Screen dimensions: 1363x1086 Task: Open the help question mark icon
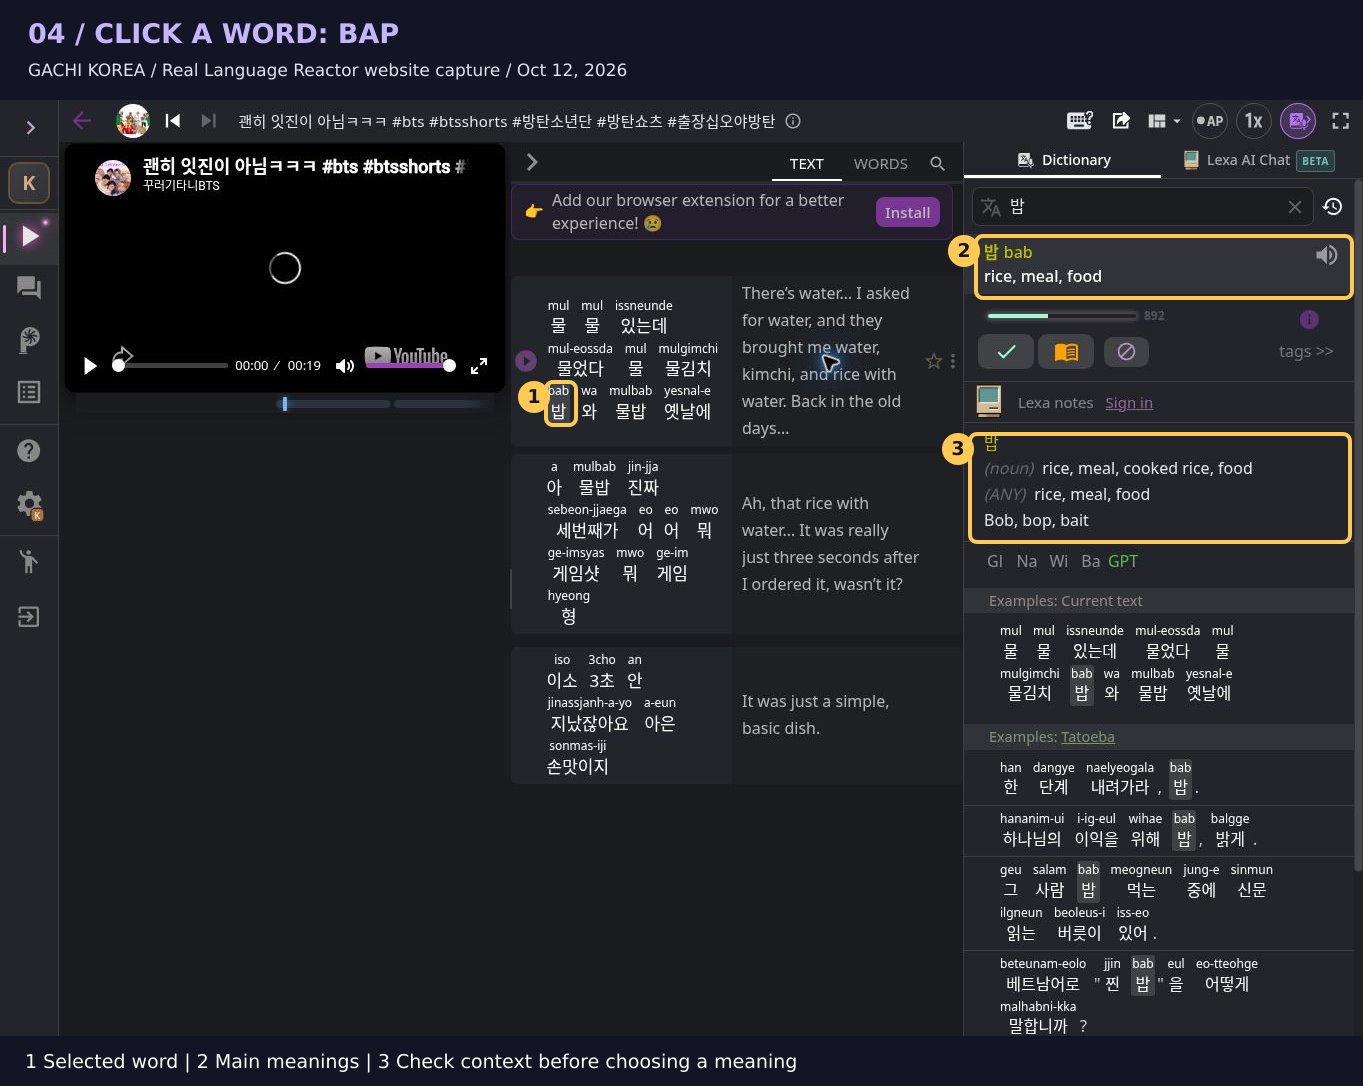[29, 451]
